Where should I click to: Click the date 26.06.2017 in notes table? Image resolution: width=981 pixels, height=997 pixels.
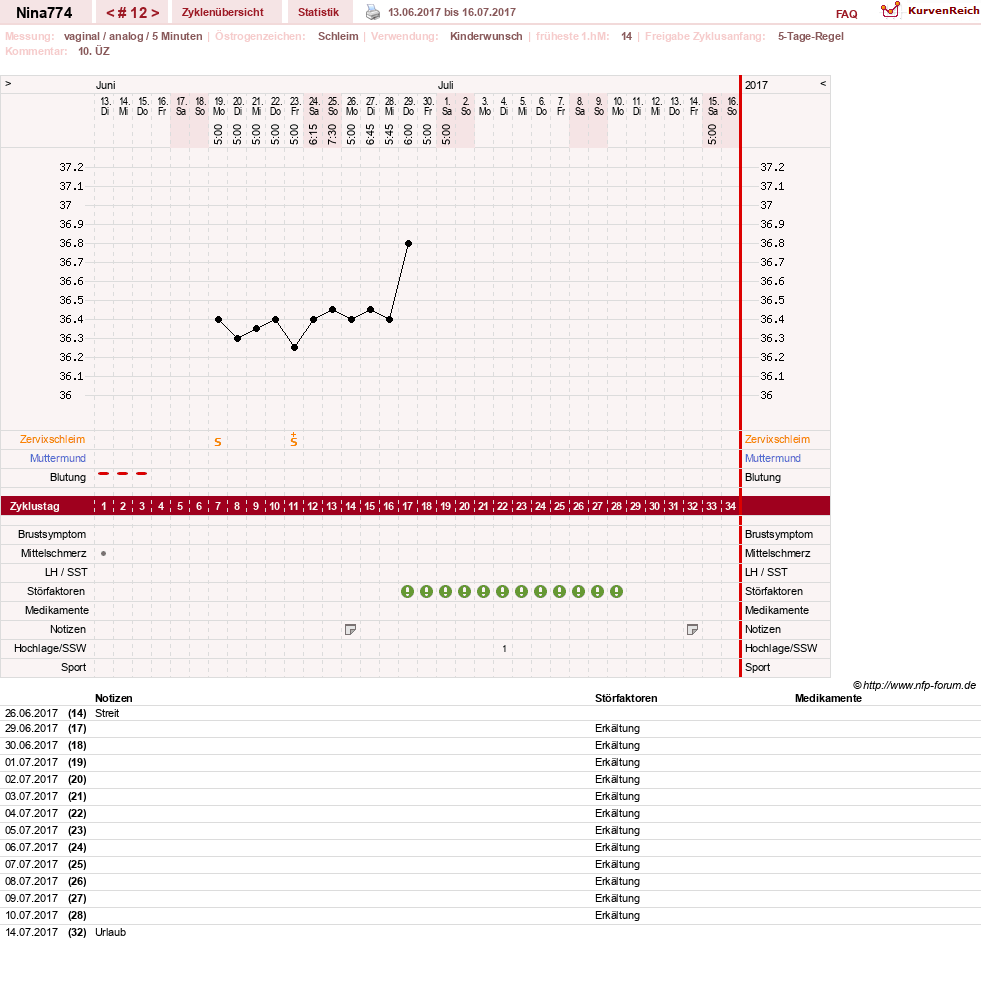[31, 713]
